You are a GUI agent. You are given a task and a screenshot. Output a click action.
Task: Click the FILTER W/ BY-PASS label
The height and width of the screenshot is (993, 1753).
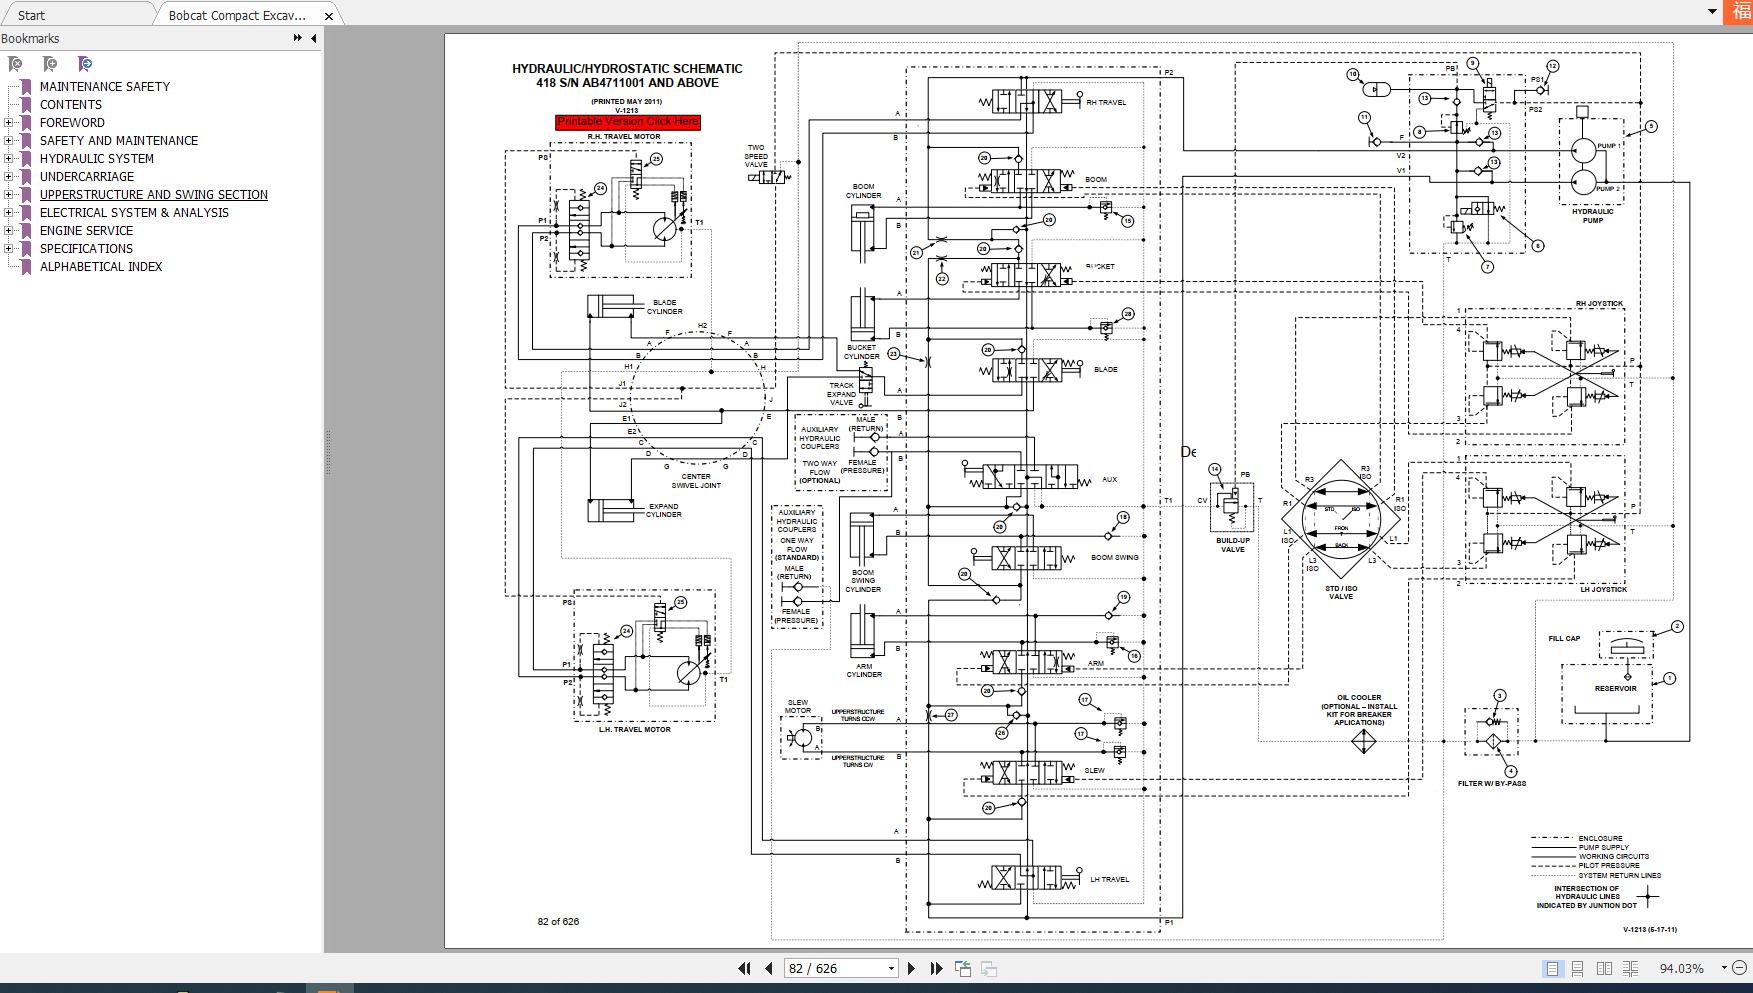[x=1492, y=784]
